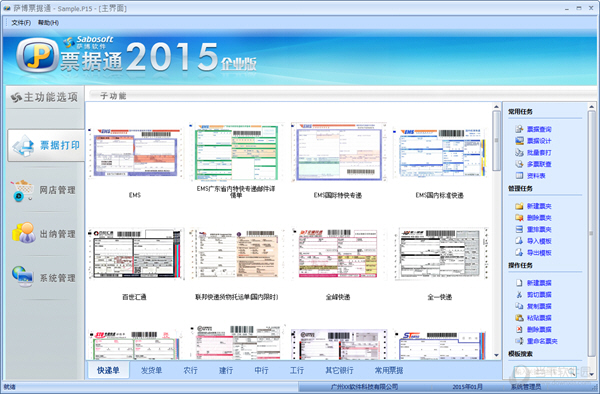The height and width of the screenshot is (394, 600).
Task: Select the 联邦快递货物托运单 template thumbnail
Action: (236, 254)
